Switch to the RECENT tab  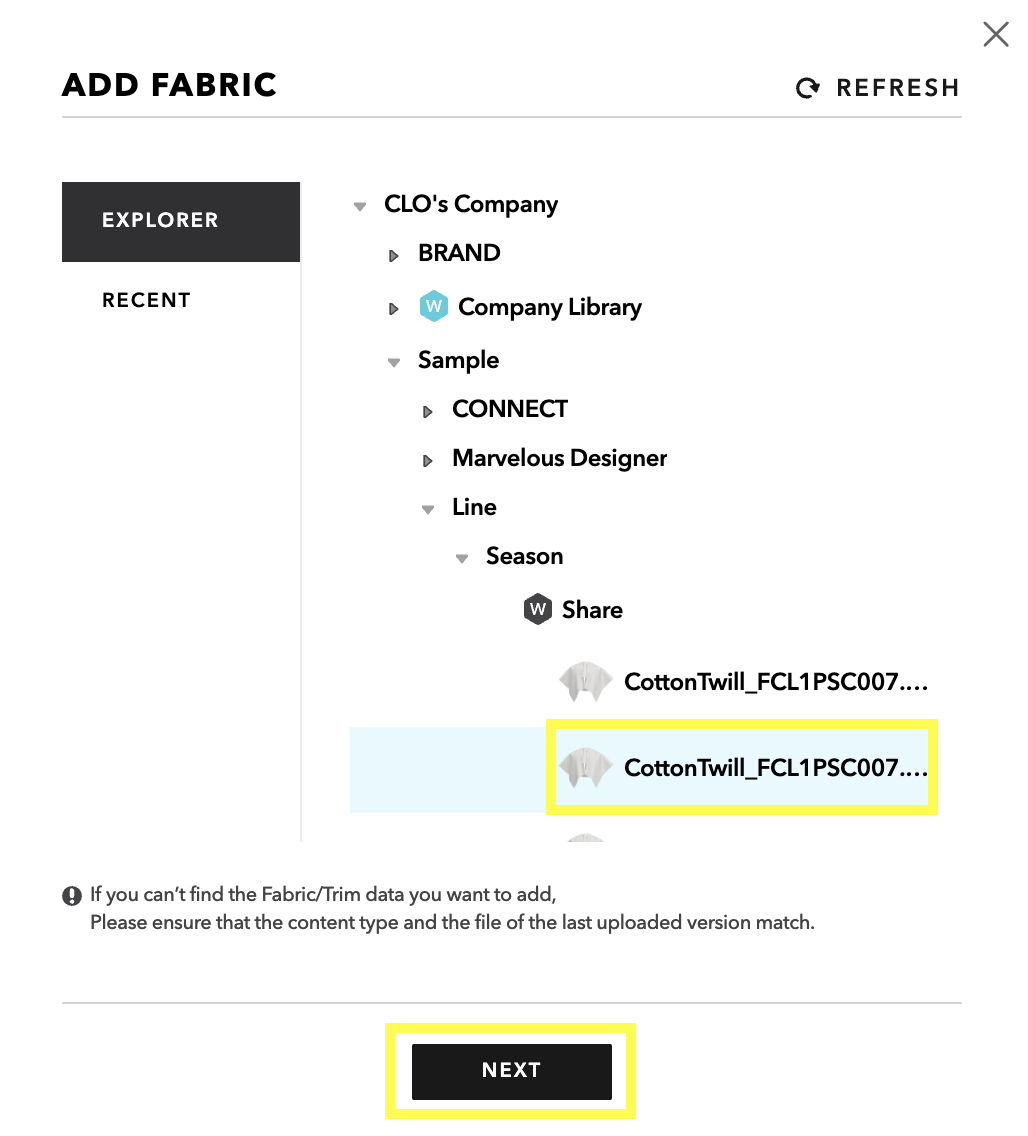click(146, 300)
